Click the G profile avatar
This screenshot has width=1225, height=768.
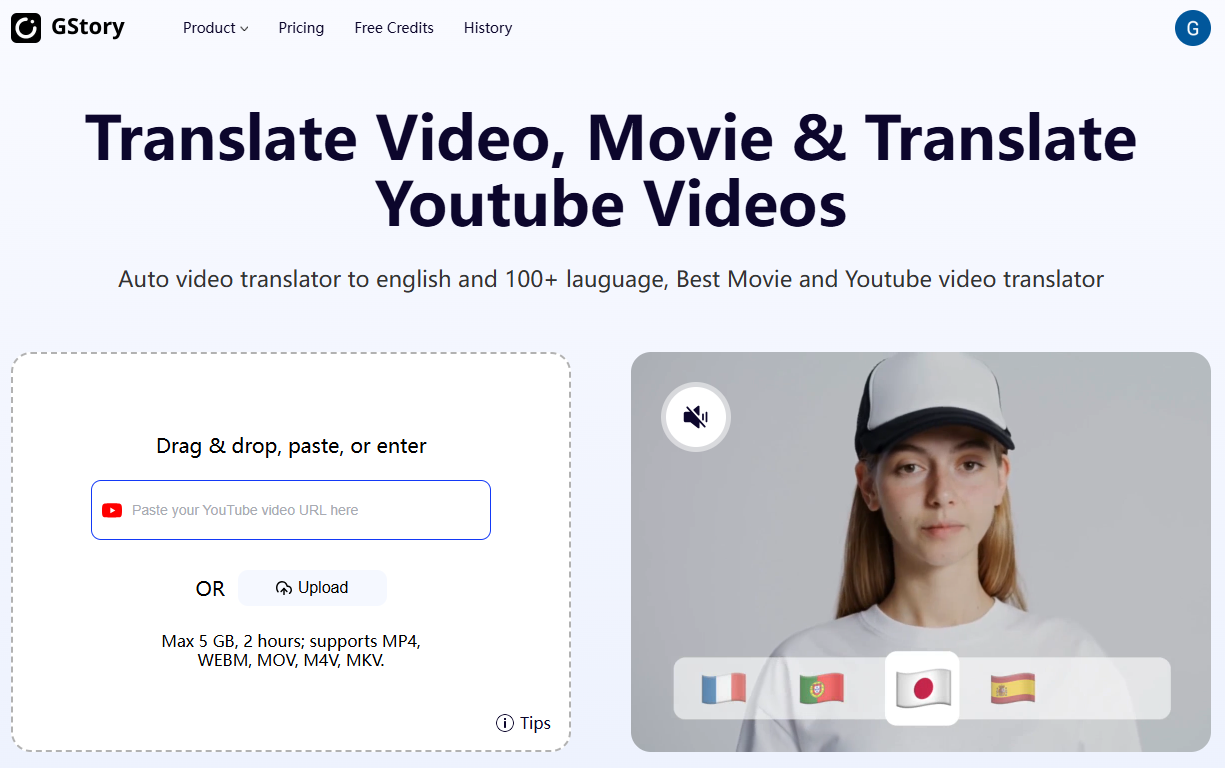click(1192, 28)
